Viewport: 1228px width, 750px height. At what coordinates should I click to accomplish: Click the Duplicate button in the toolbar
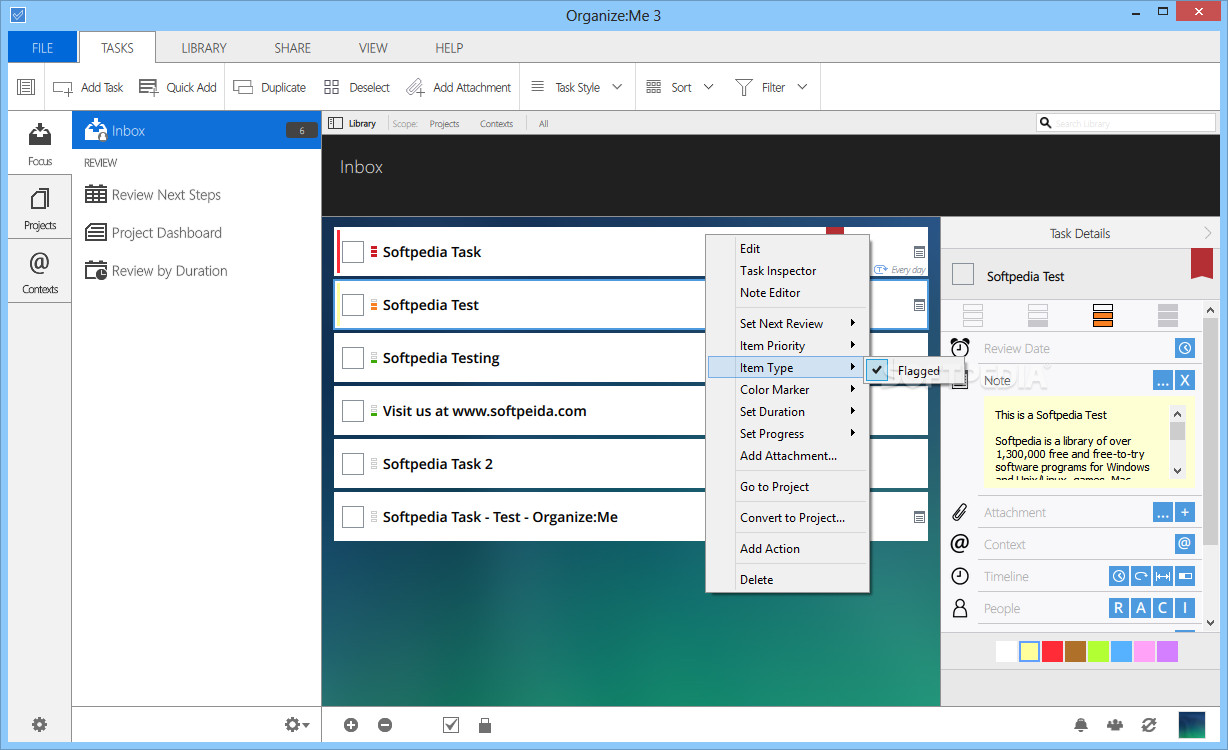tap(269, 87)
